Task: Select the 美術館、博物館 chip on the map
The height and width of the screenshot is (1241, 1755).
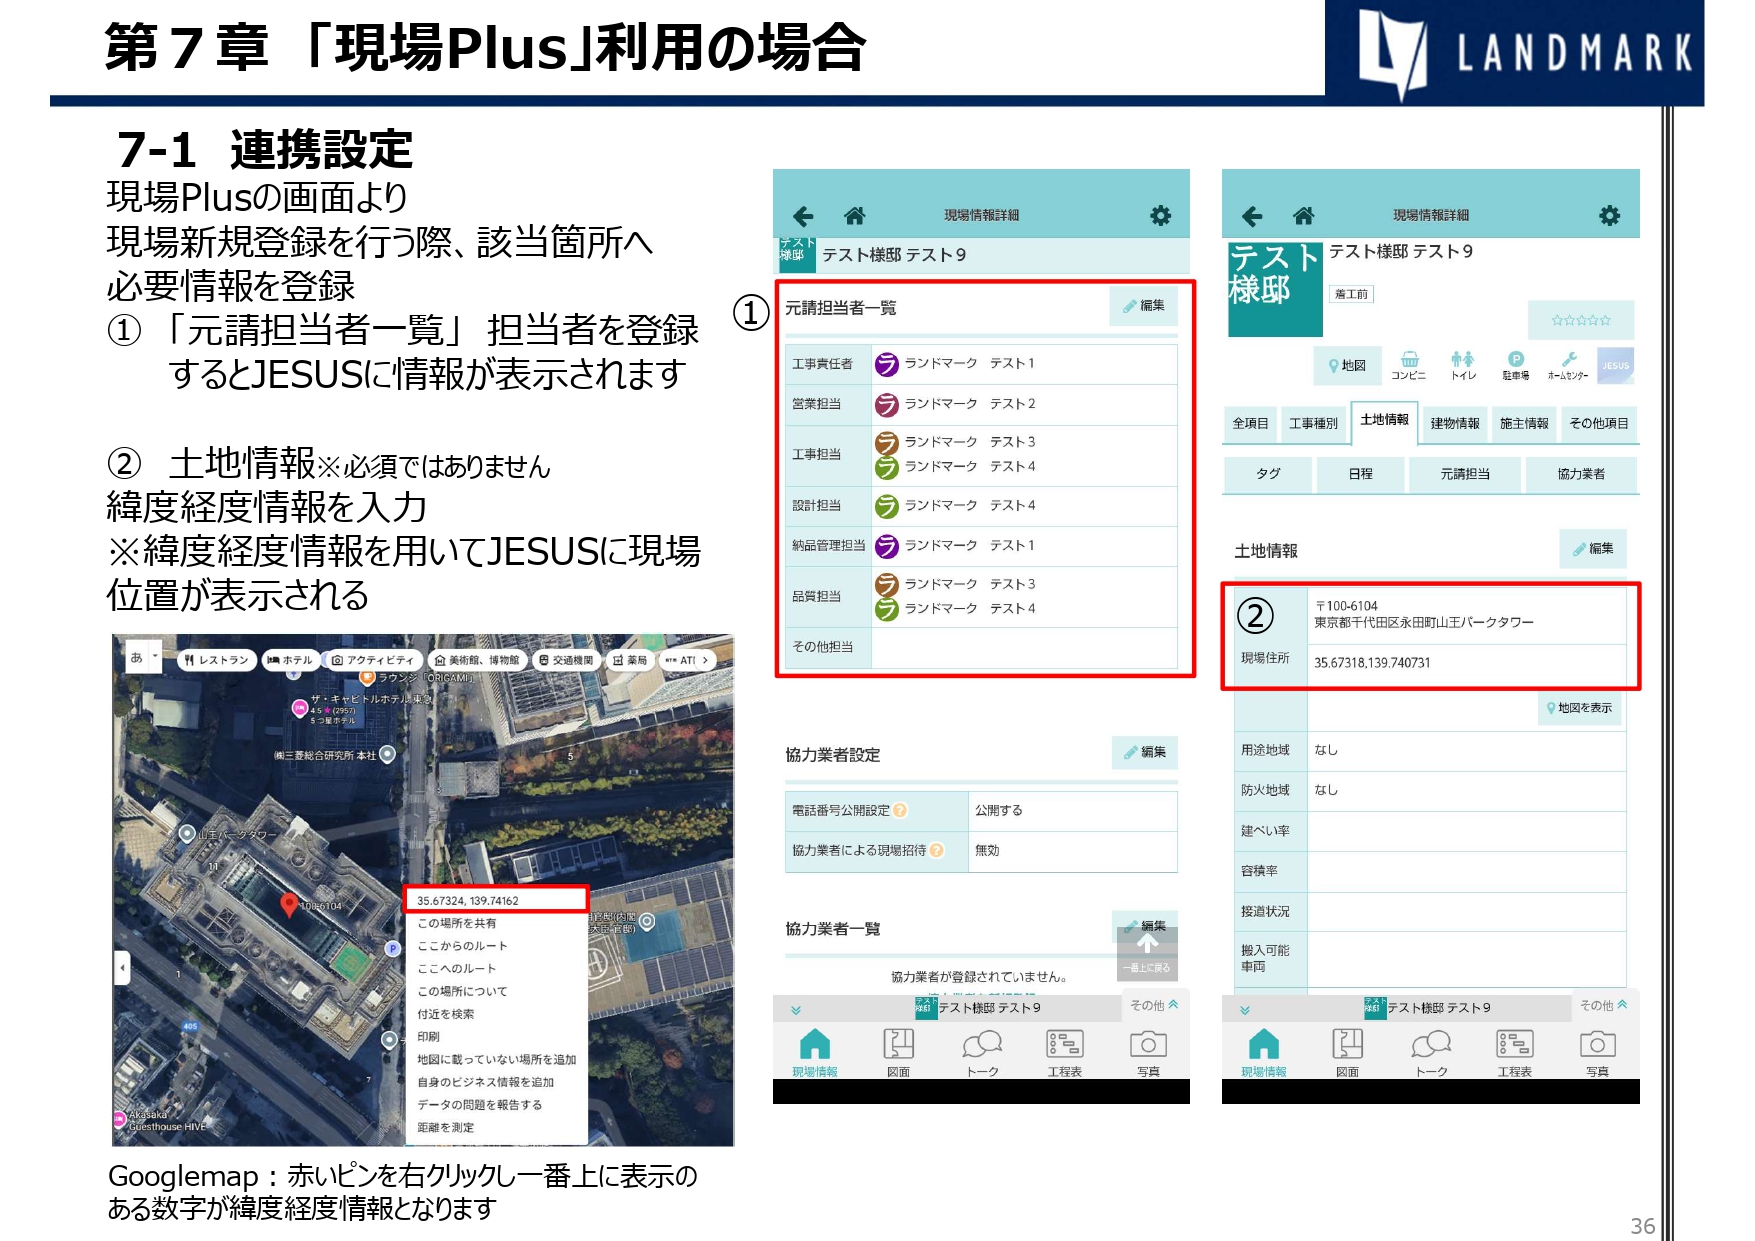Action: point(476,660)
